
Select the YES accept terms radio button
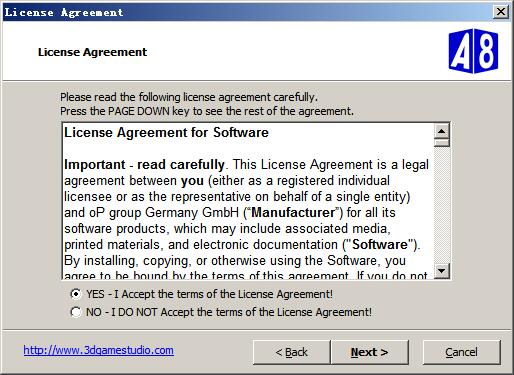click(x=76, y=294)
